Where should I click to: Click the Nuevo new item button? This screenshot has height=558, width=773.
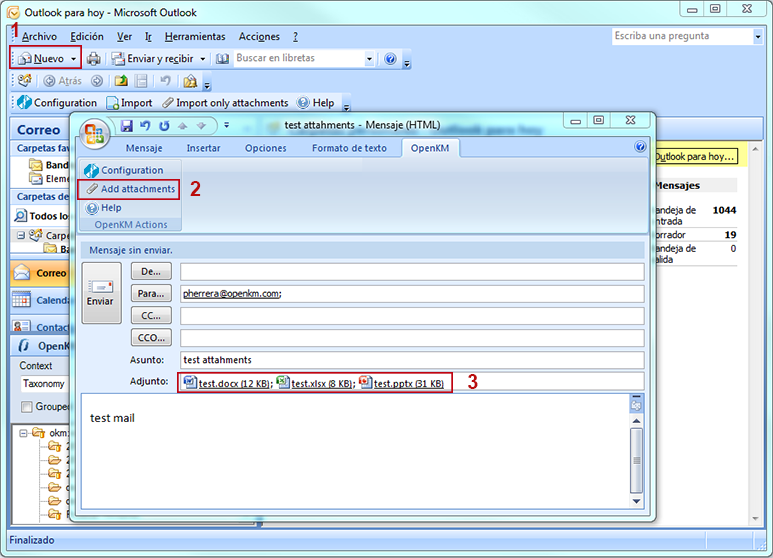coord(42,58)
